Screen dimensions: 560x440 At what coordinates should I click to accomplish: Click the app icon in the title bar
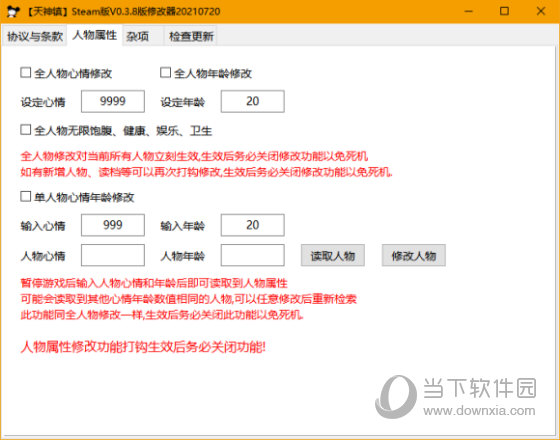pos(13,11)
